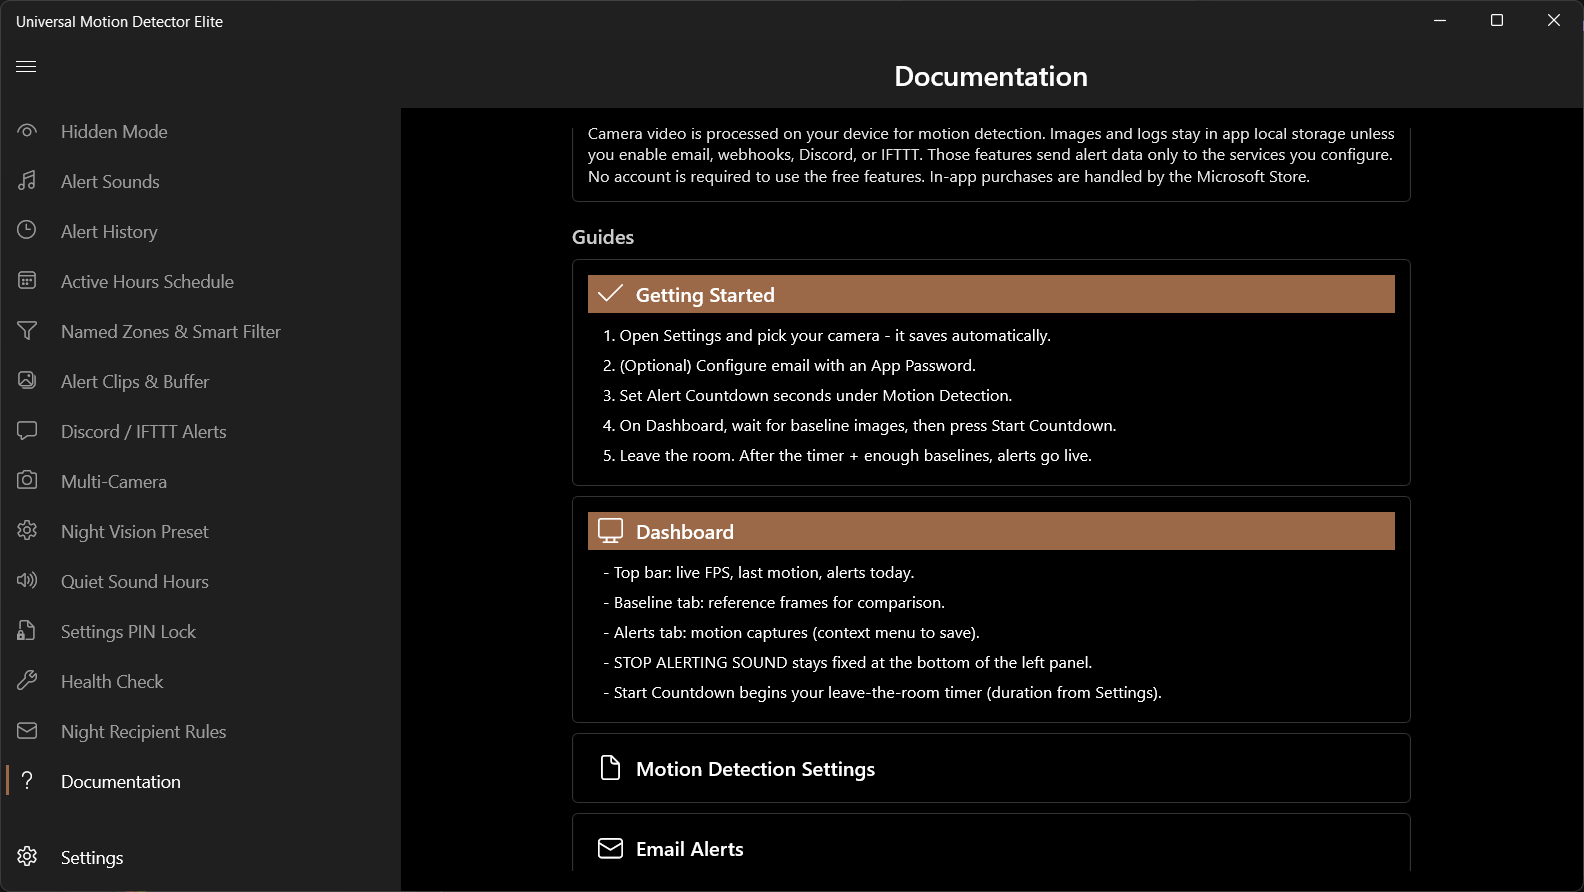Go to Quiet Sound Hours
This screenshot has height=892, width=1584.
point(200,581)
